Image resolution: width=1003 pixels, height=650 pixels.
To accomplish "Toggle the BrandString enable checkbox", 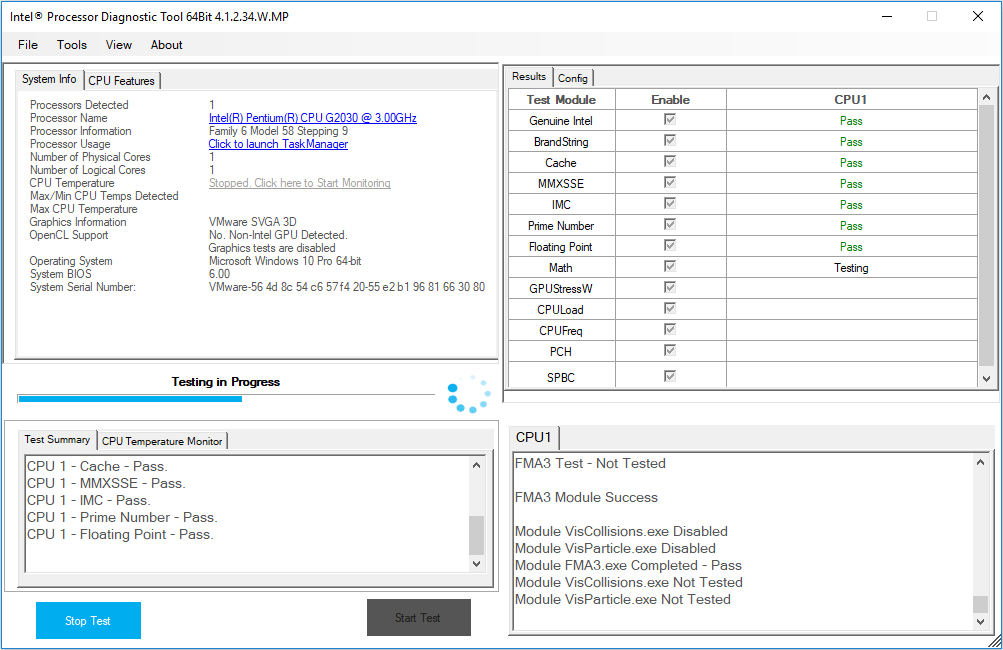I will 670,141.
